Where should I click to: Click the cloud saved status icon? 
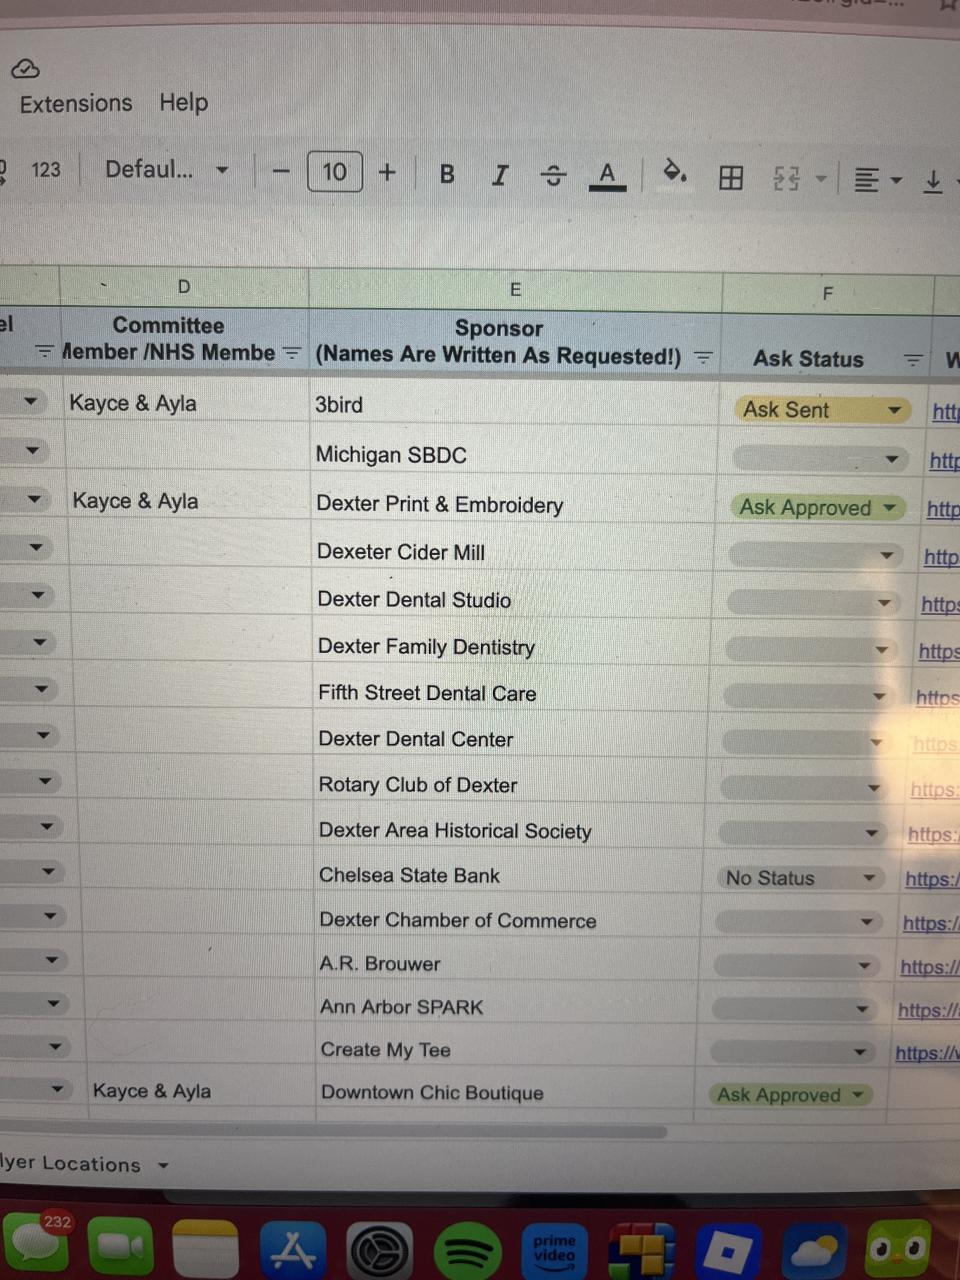click(25, 69)
